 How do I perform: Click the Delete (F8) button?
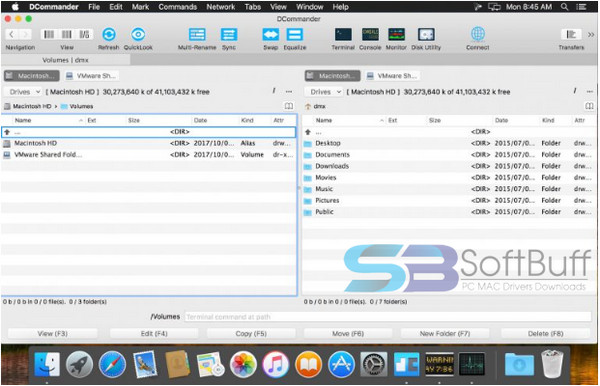tap(545, 334)
